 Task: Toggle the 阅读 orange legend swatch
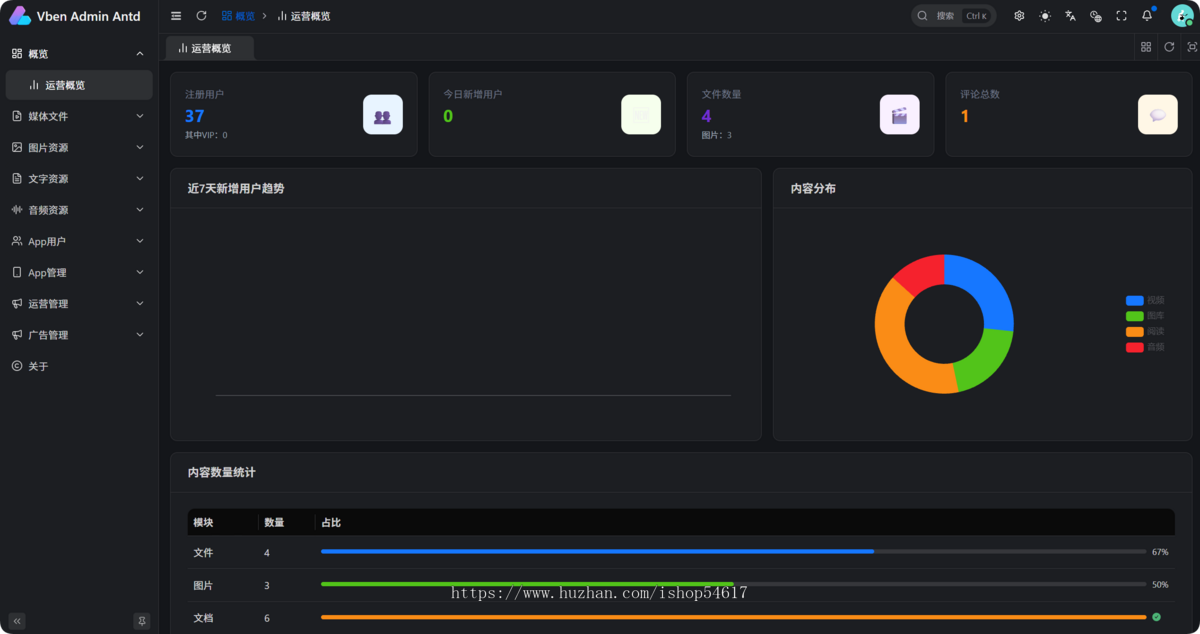point(1135,332)
